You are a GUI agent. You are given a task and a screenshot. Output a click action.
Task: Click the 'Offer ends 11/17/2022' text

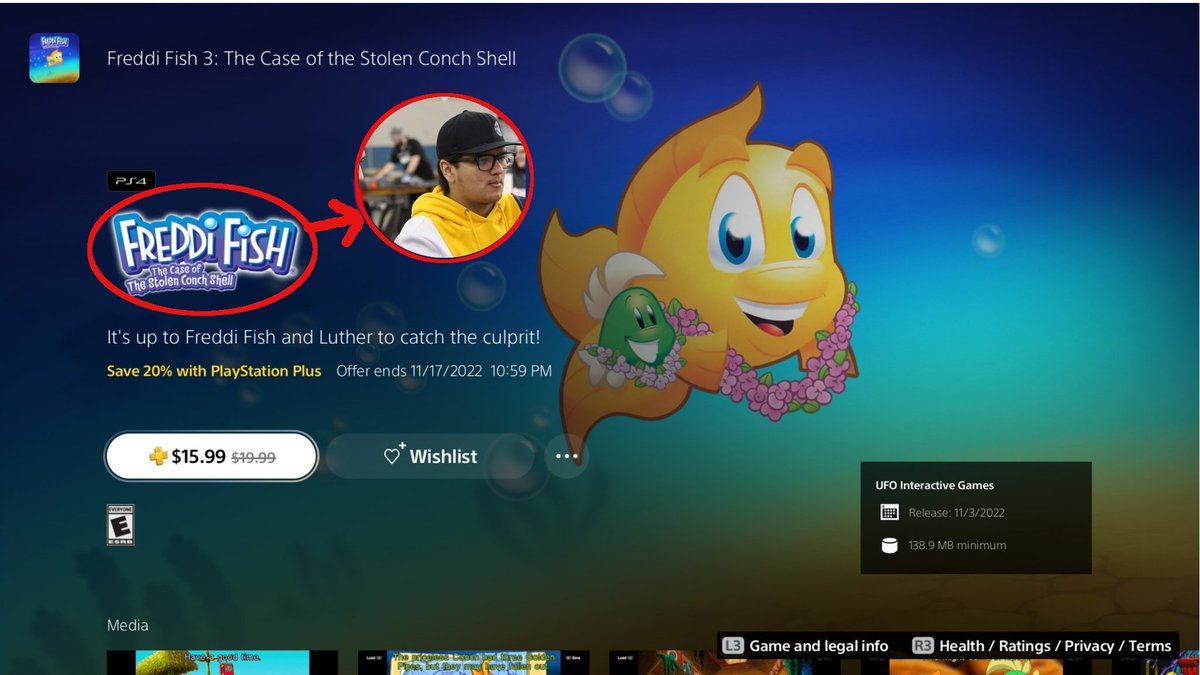click(444, 371)
